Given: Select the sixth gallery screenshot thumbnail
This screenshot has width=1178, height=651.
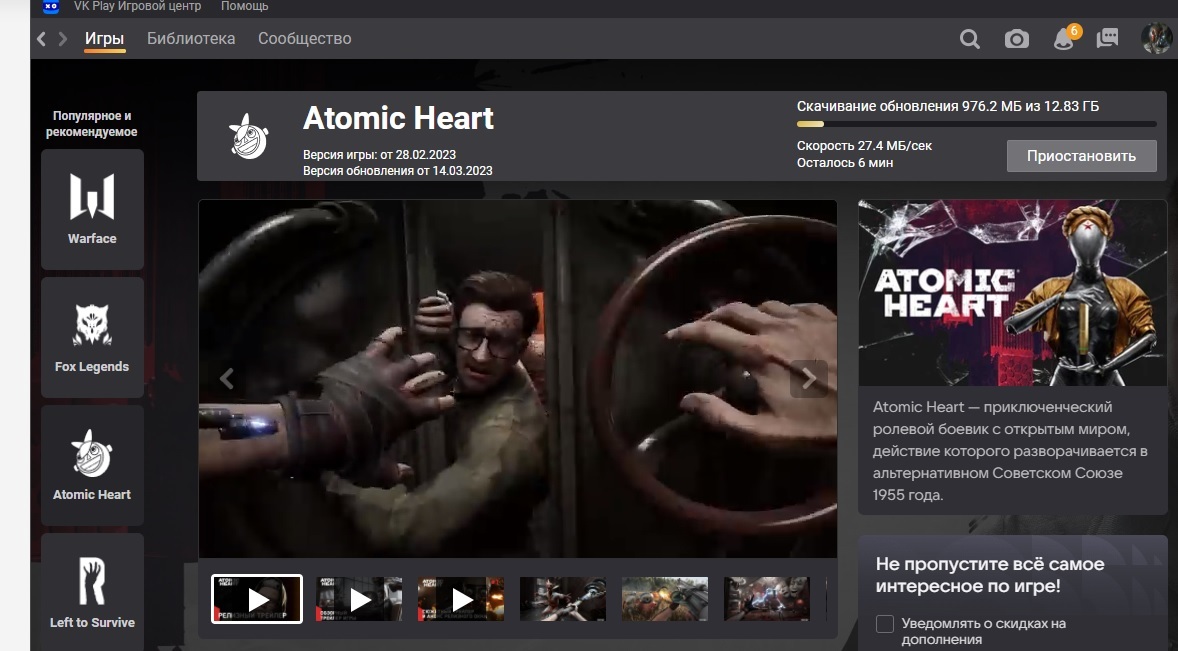Looking at the screenshot, I should point(767,599).
